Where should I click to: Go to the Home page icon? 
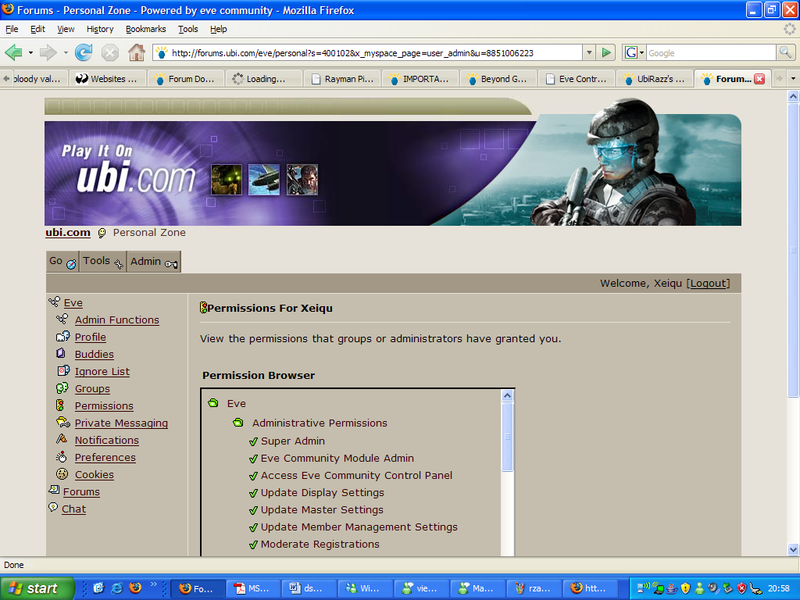point(136,52)
